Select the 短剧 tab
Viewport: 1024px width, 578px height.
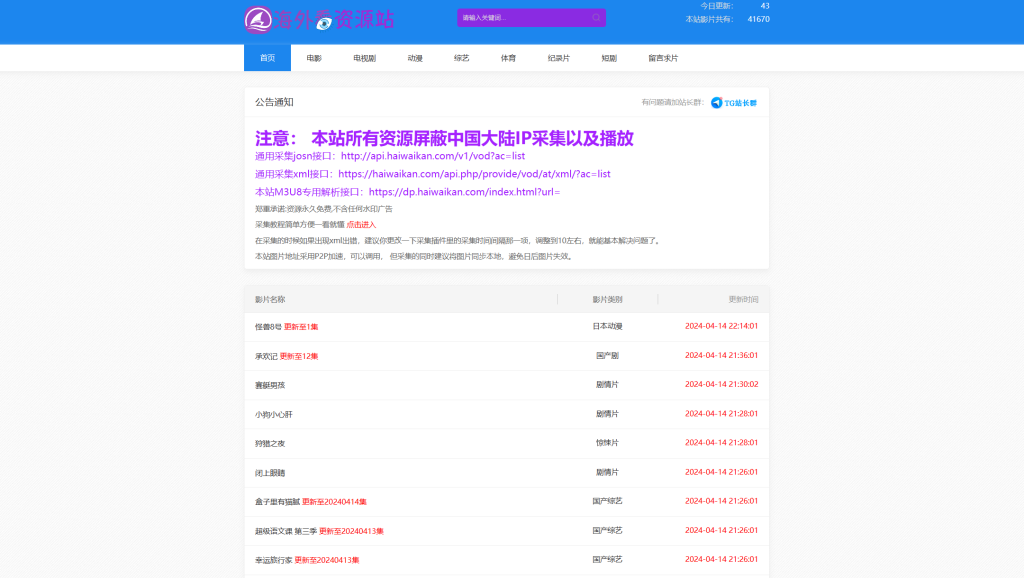coord(607,57)
